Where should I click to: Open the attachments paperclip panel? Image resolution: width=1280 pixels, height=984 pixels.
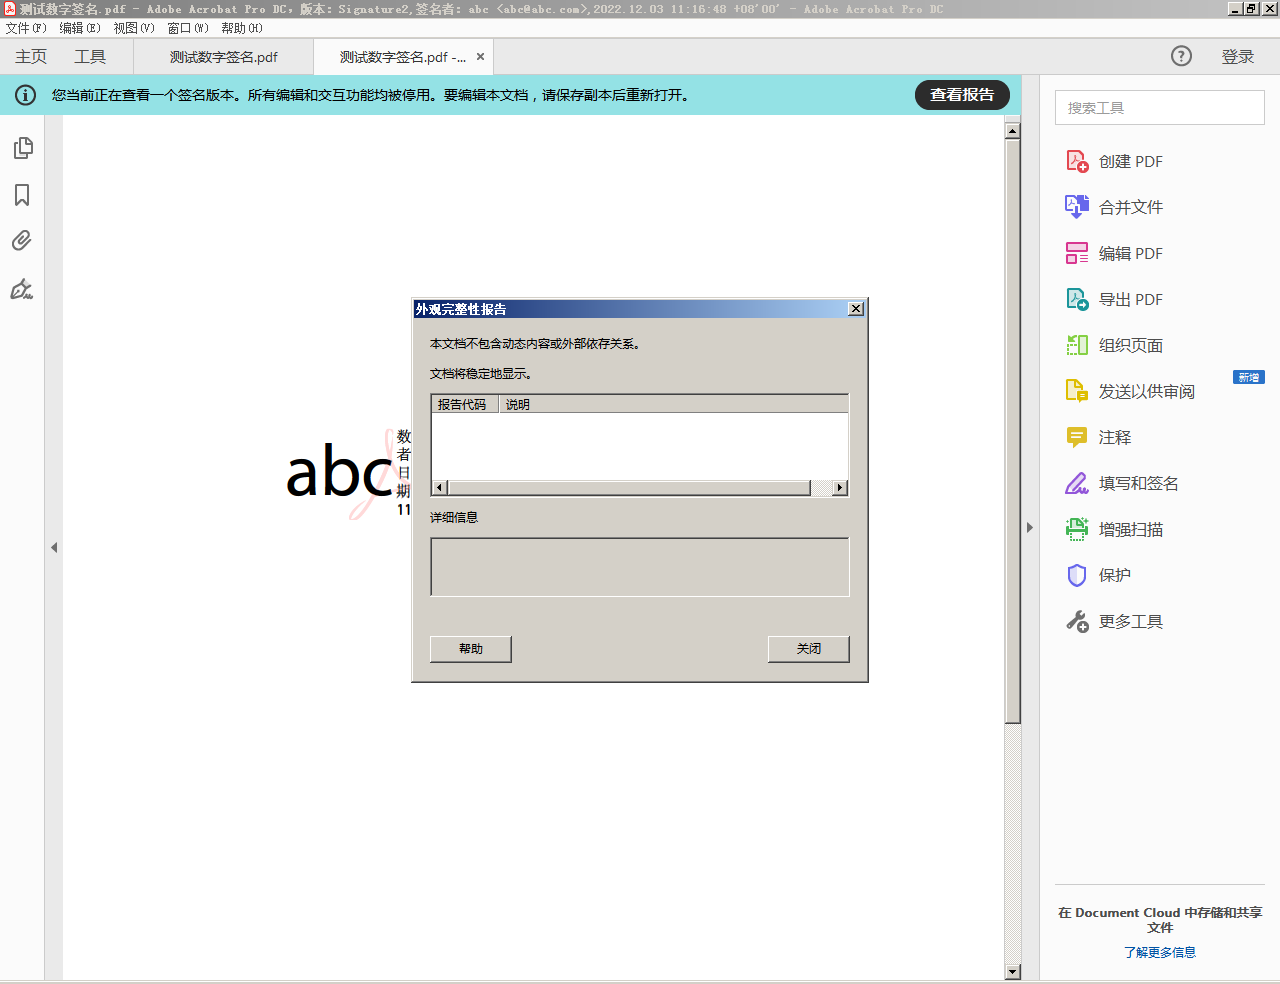(x=22, y=241)
